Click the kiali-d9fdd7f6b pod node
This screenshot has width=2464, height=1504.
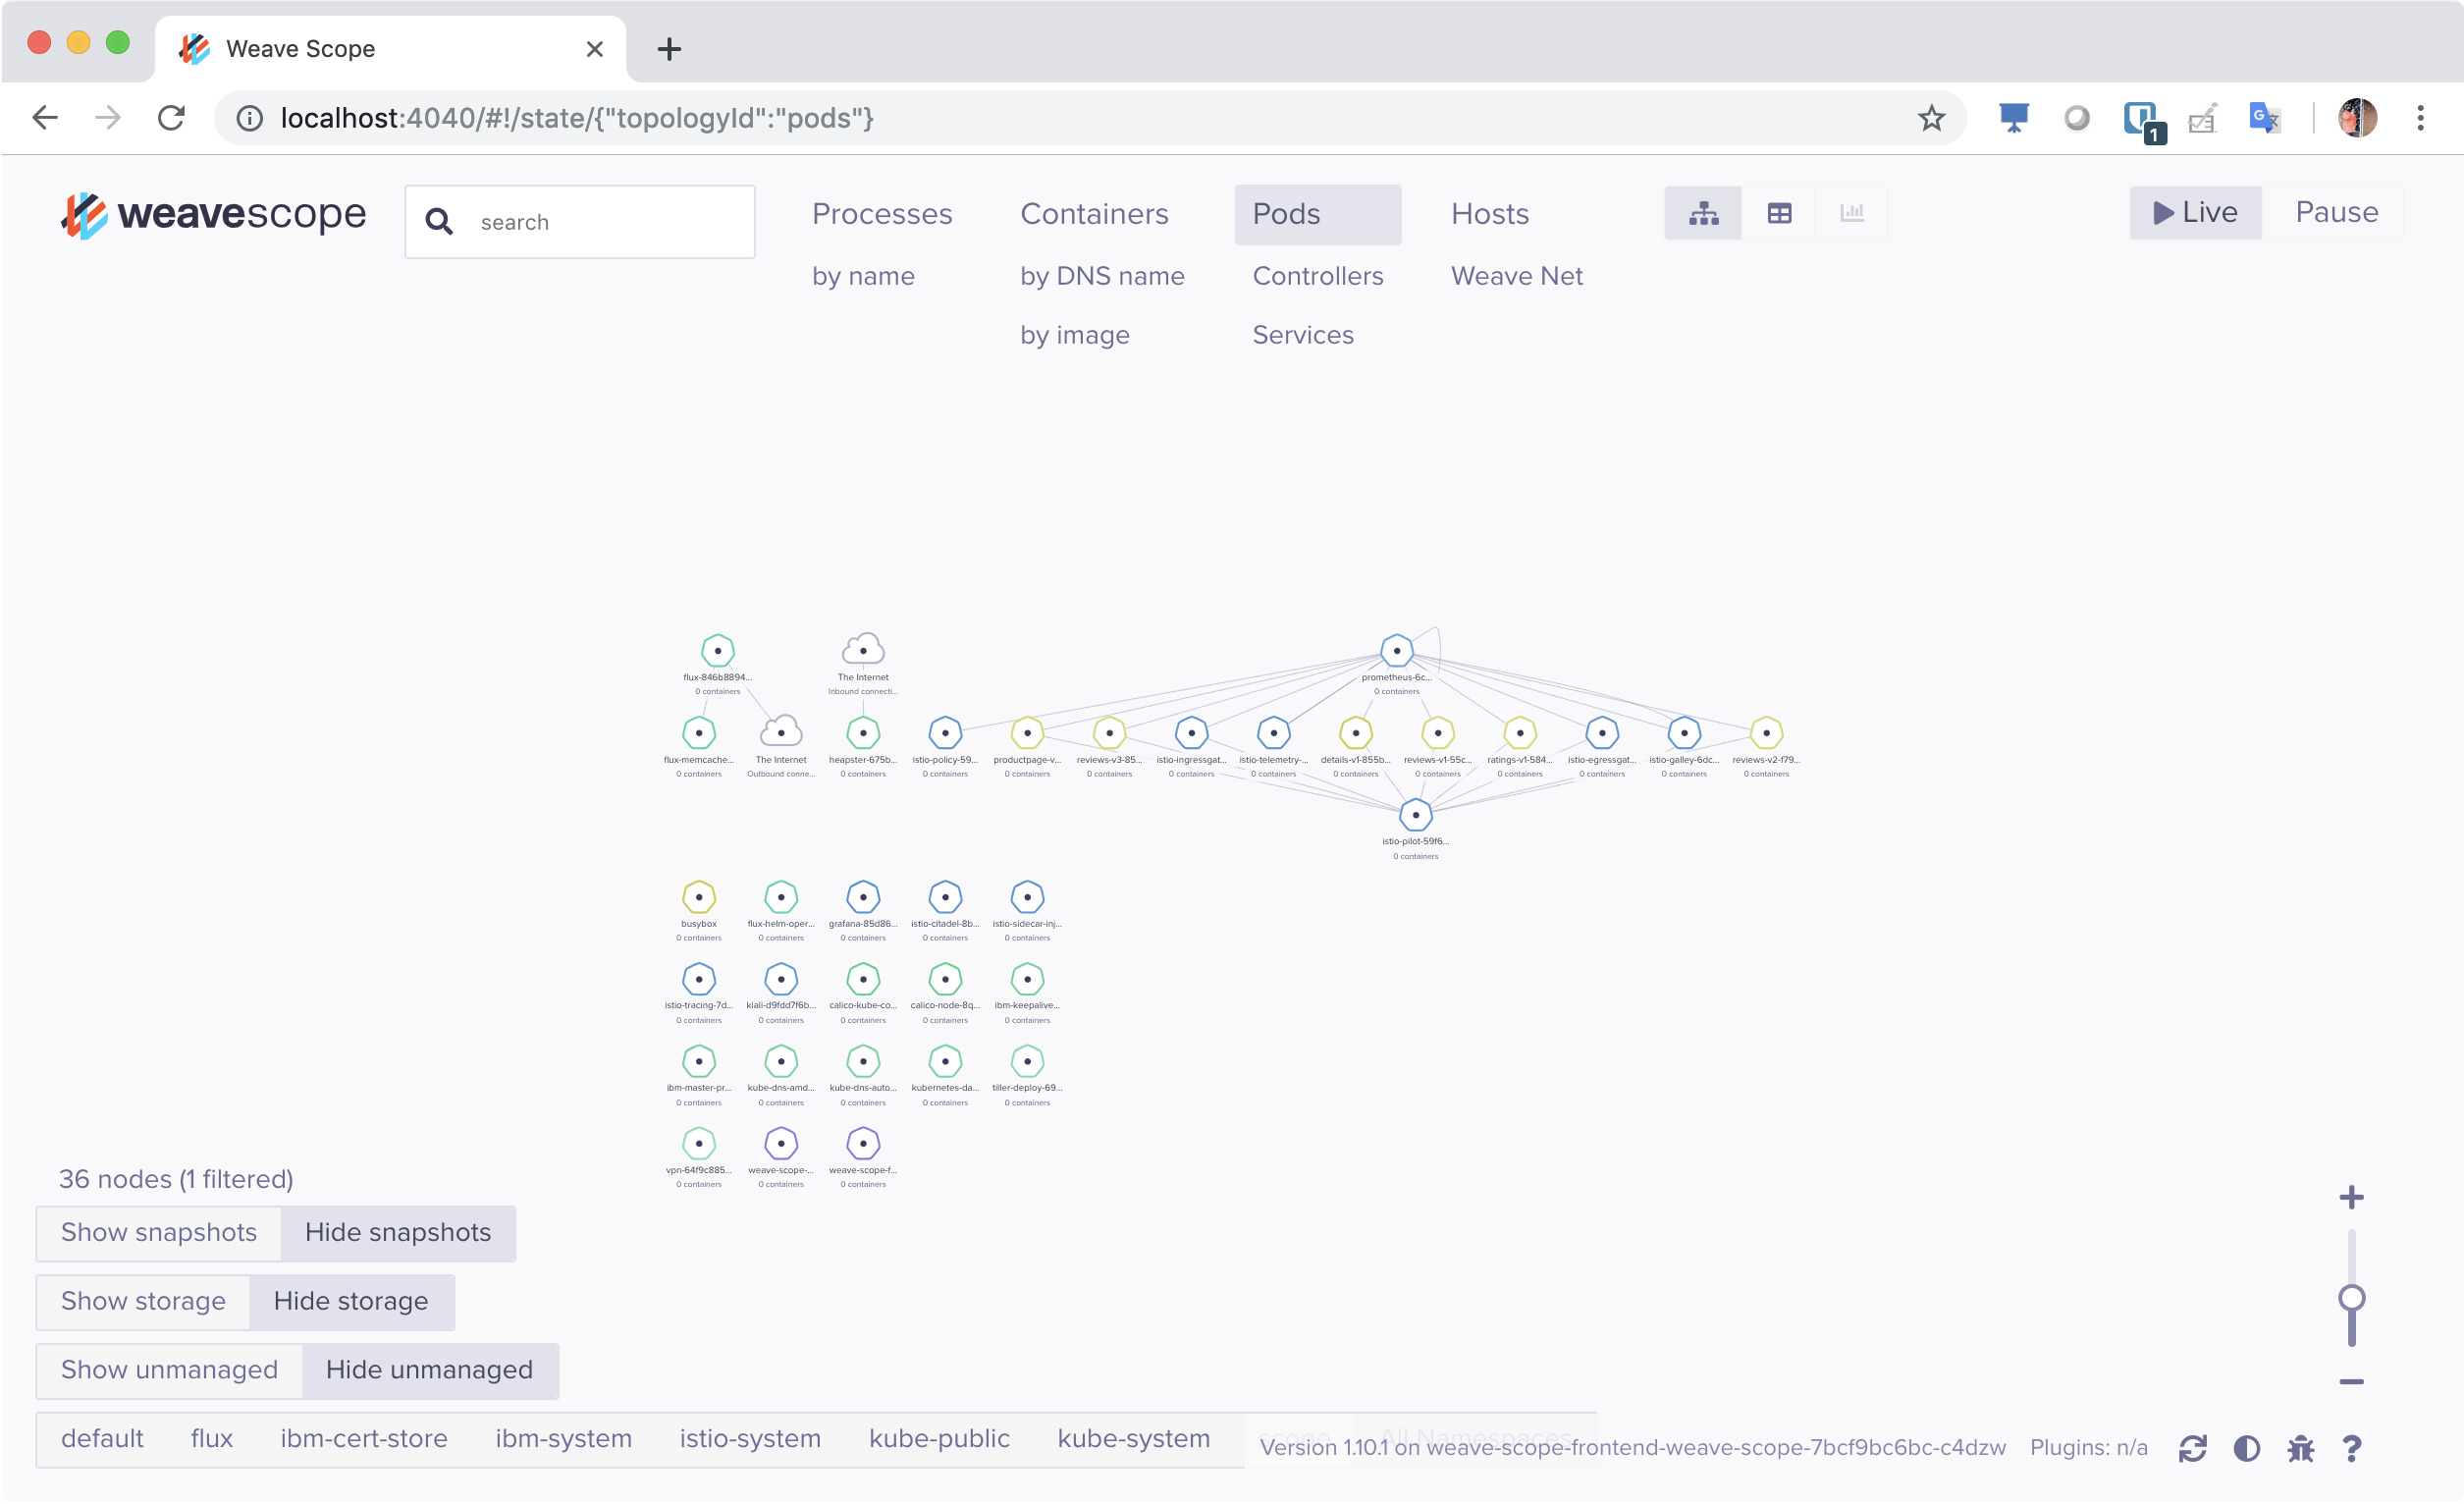click(x=781, y=979)
